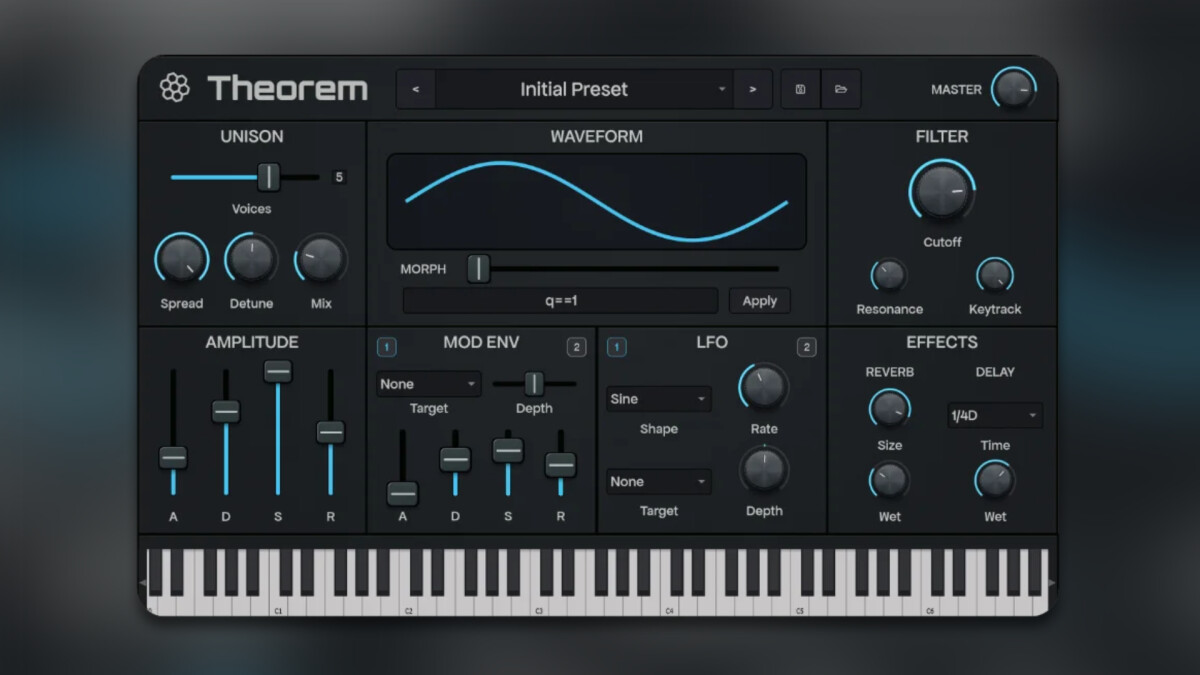Open the MOD ENV Target dropdown
This screenshot has height=675, width=1200.
point(428,383)
